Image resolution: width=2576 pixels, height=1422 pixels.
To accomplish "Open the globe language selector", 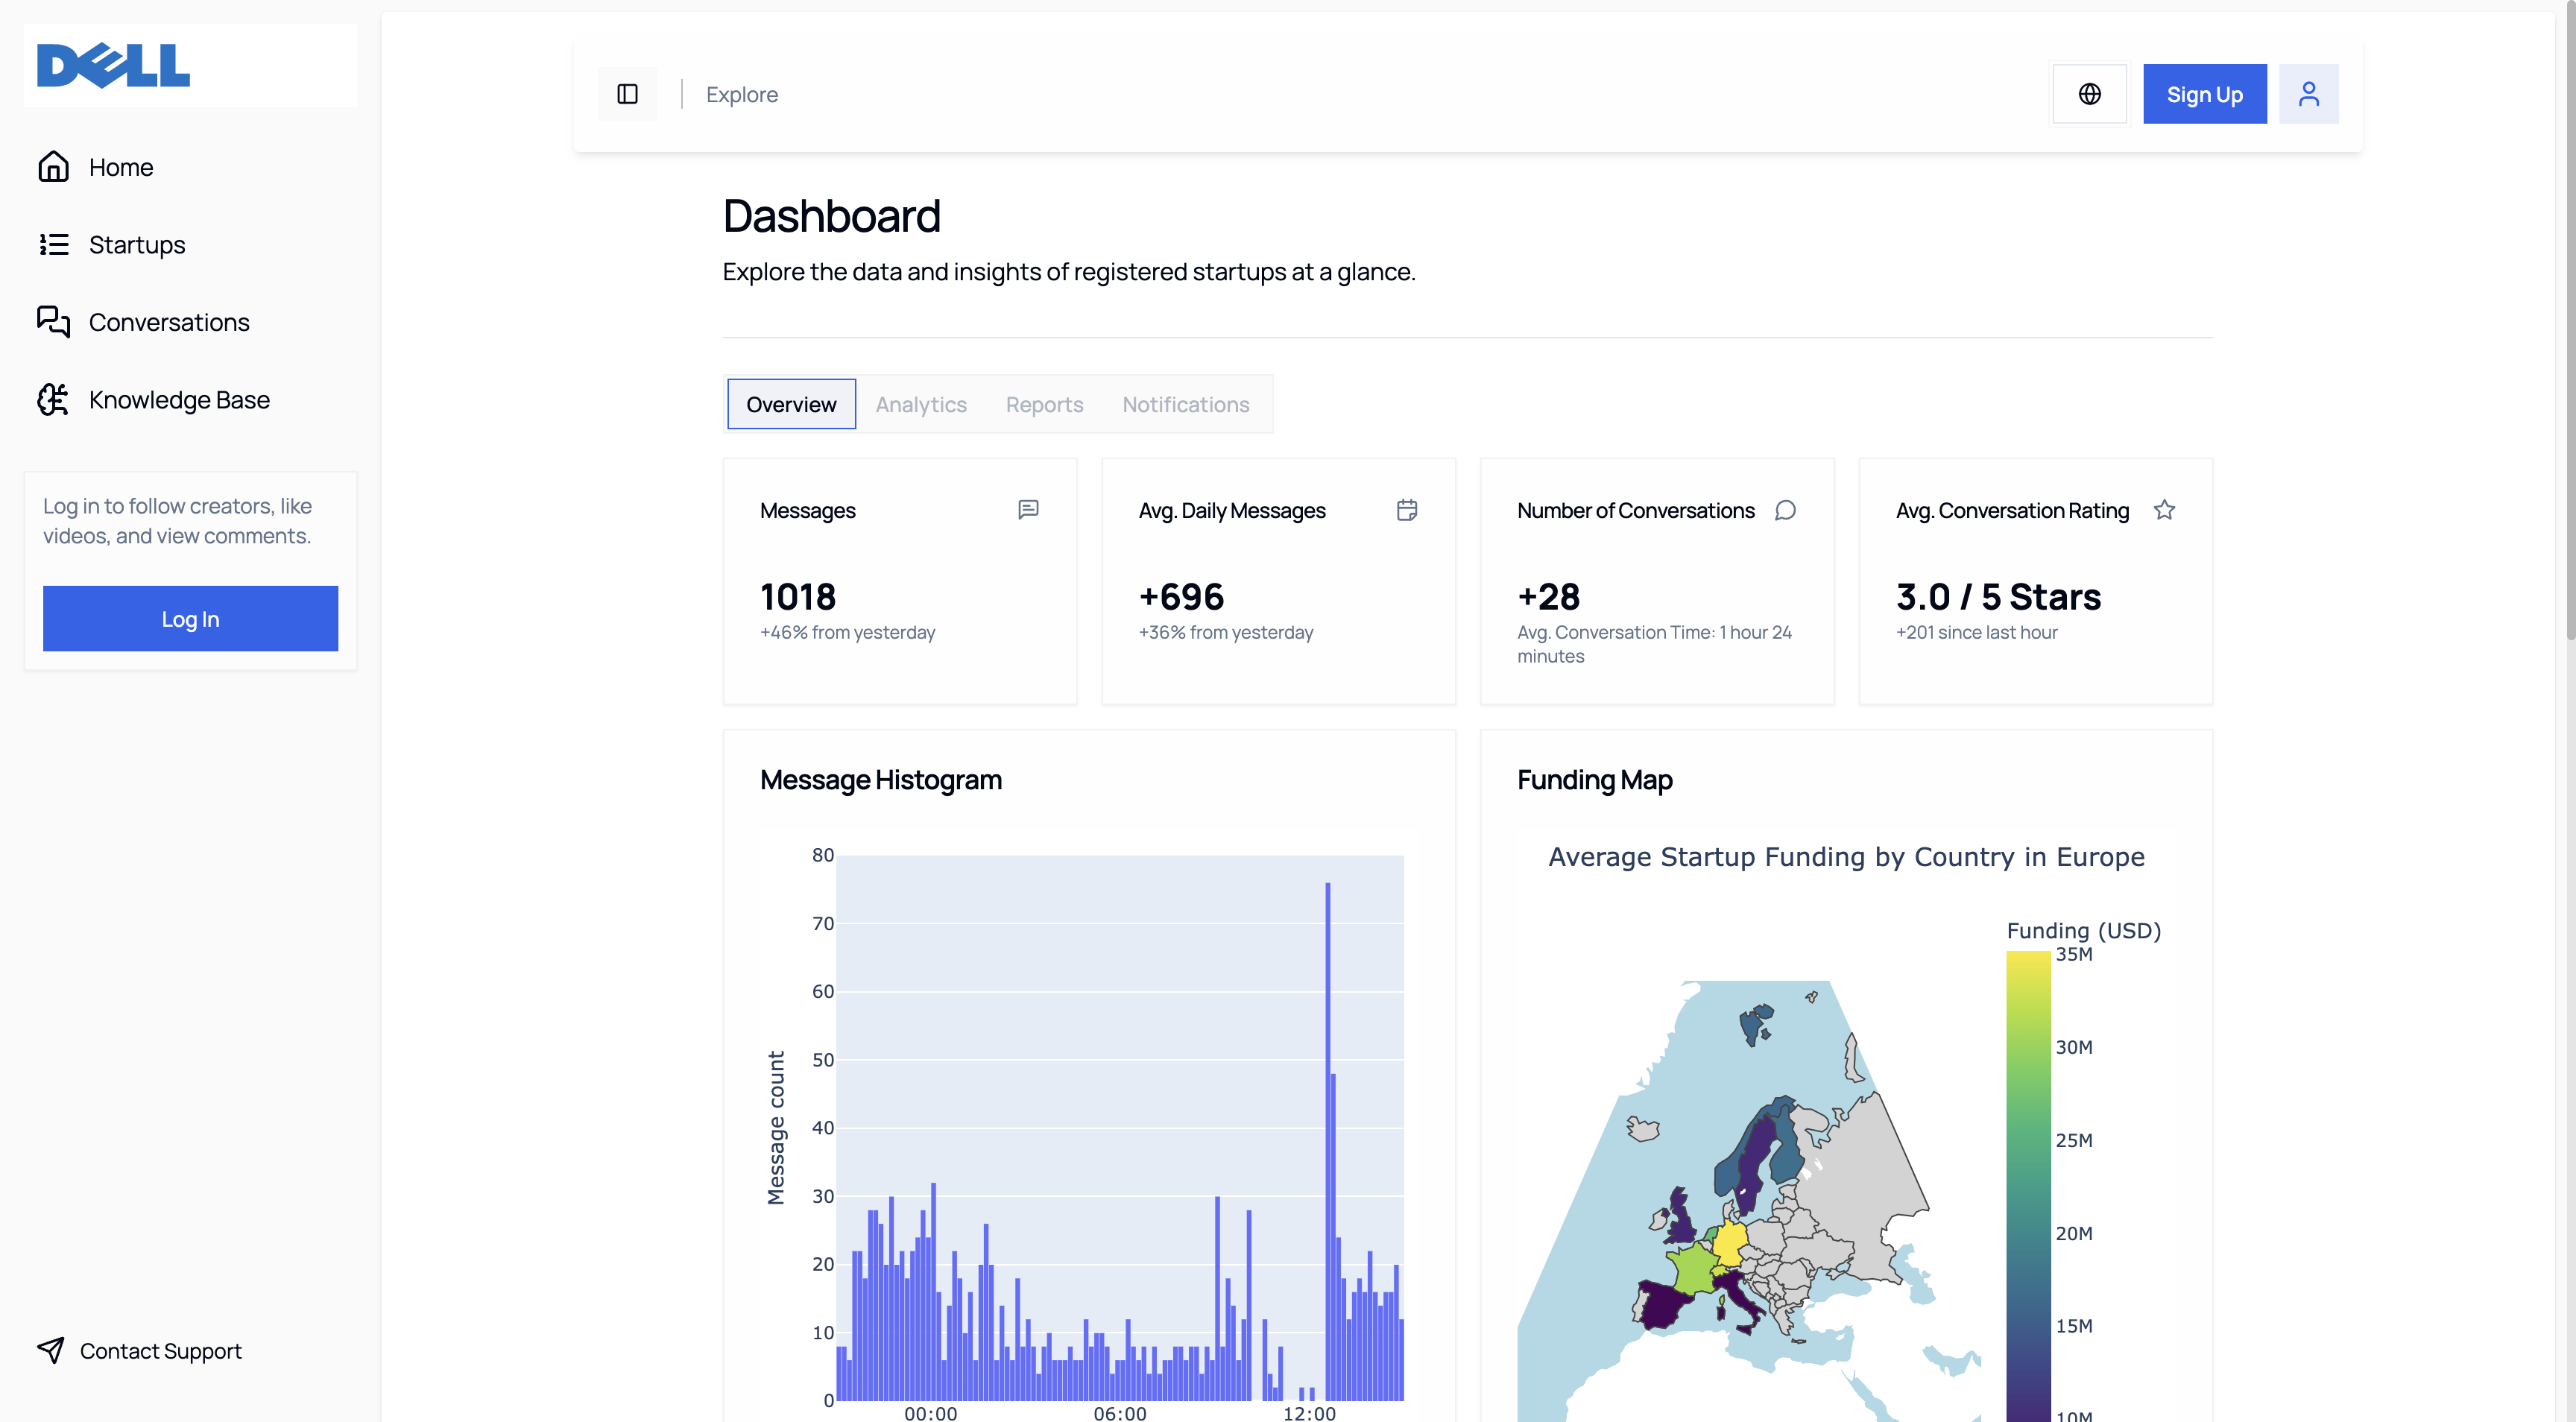I will 2089,94.
